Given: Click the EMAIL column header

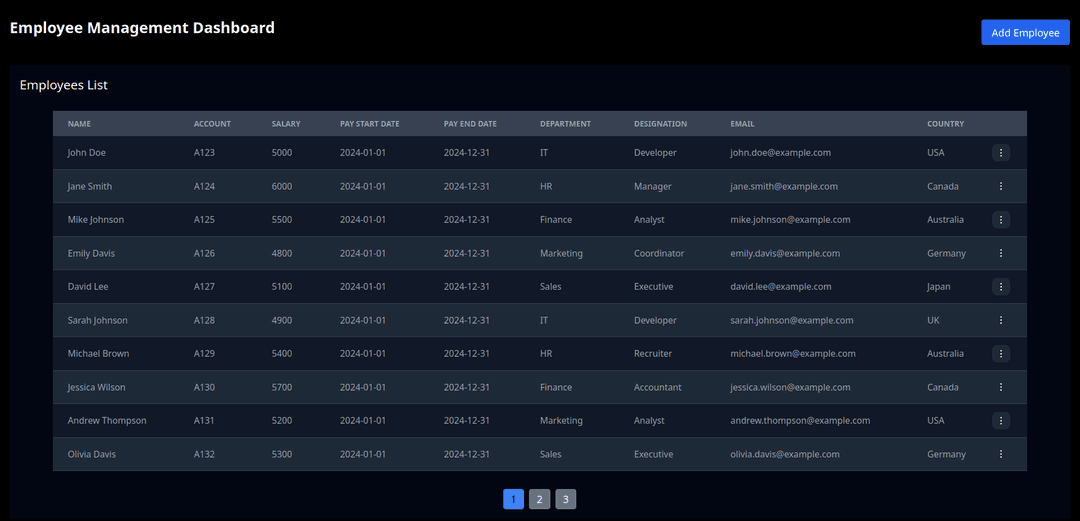Looking at the screenshot, I should (742, 124).
